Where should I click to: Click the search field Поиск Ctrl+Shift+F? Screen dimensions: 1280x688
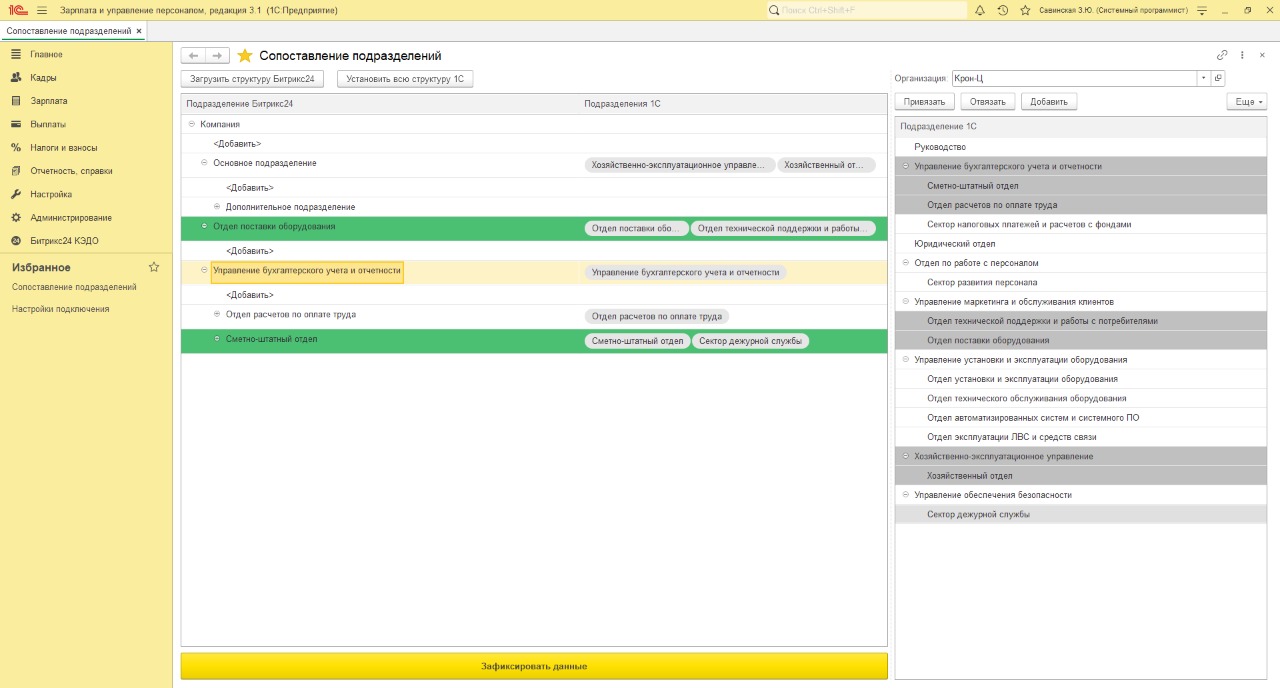tap(867, 10)
